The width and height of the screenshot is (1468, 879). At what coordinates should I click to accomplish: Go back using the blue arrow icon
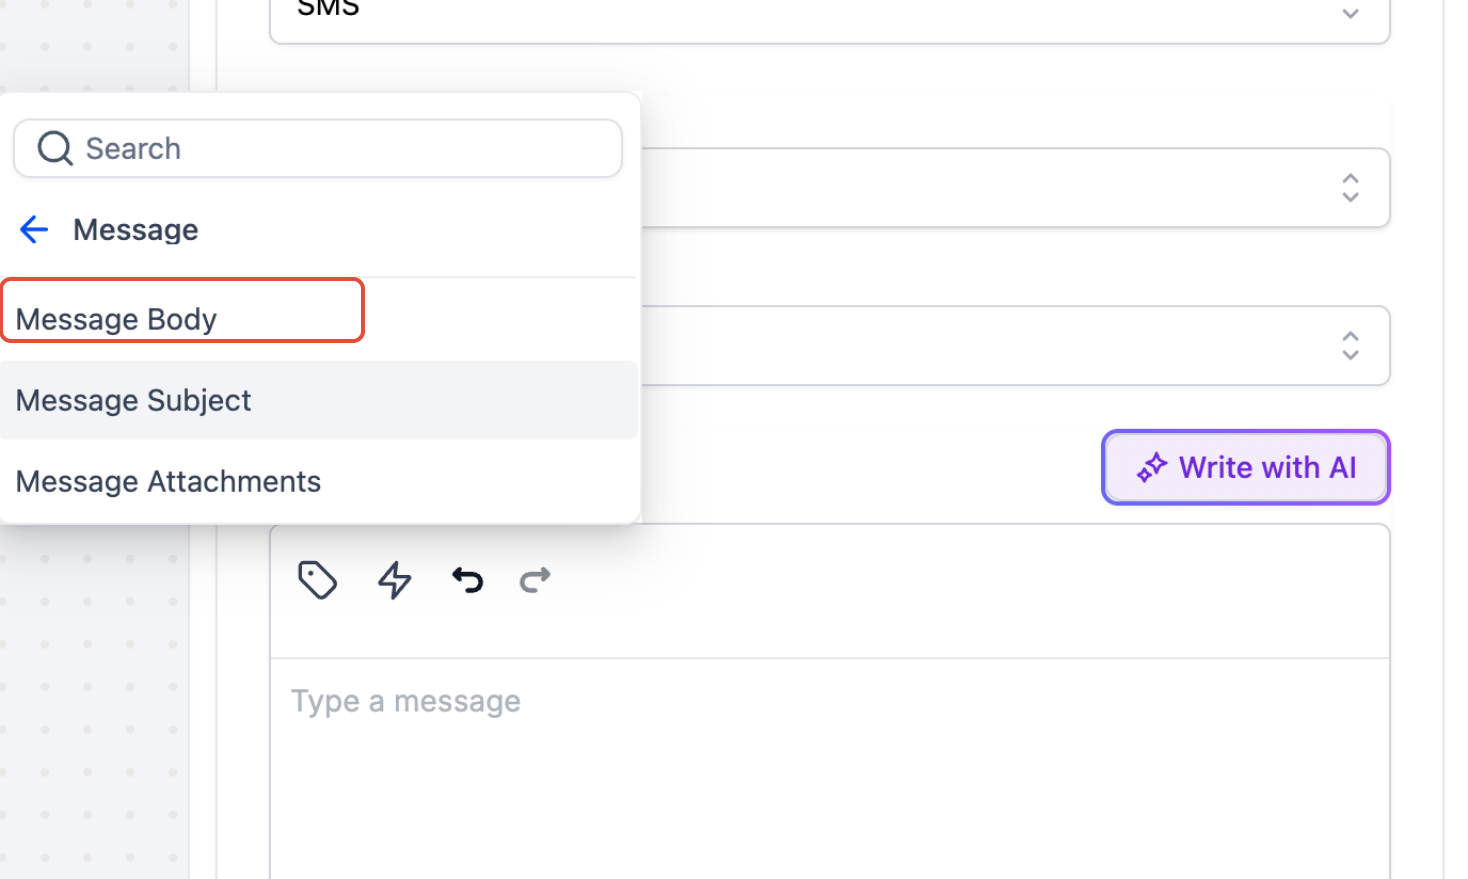click(x=34, y=229)
